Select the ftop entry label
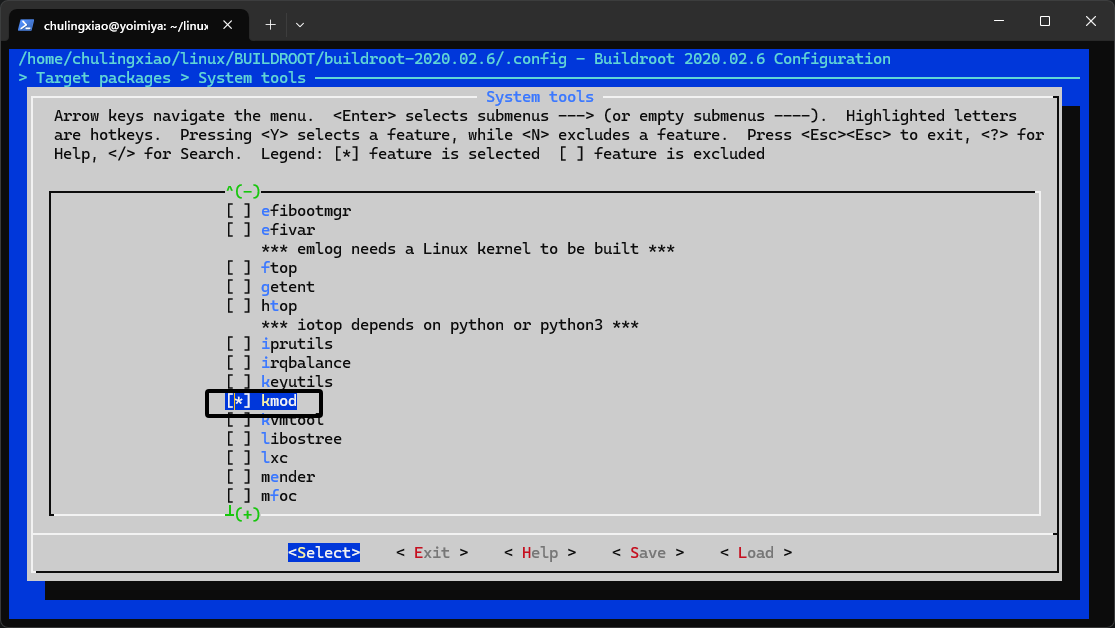Viewport: 1115px width, 628px height. [x=279, y=268]
